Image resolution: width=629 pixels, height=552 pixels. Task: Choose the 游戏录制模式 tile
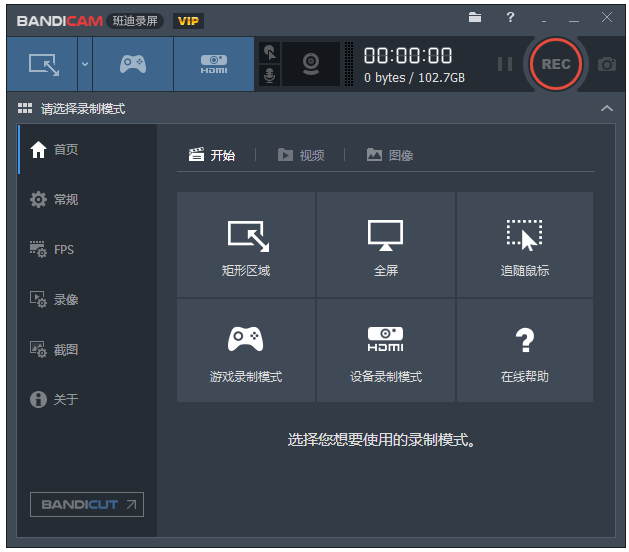point(246,350)
